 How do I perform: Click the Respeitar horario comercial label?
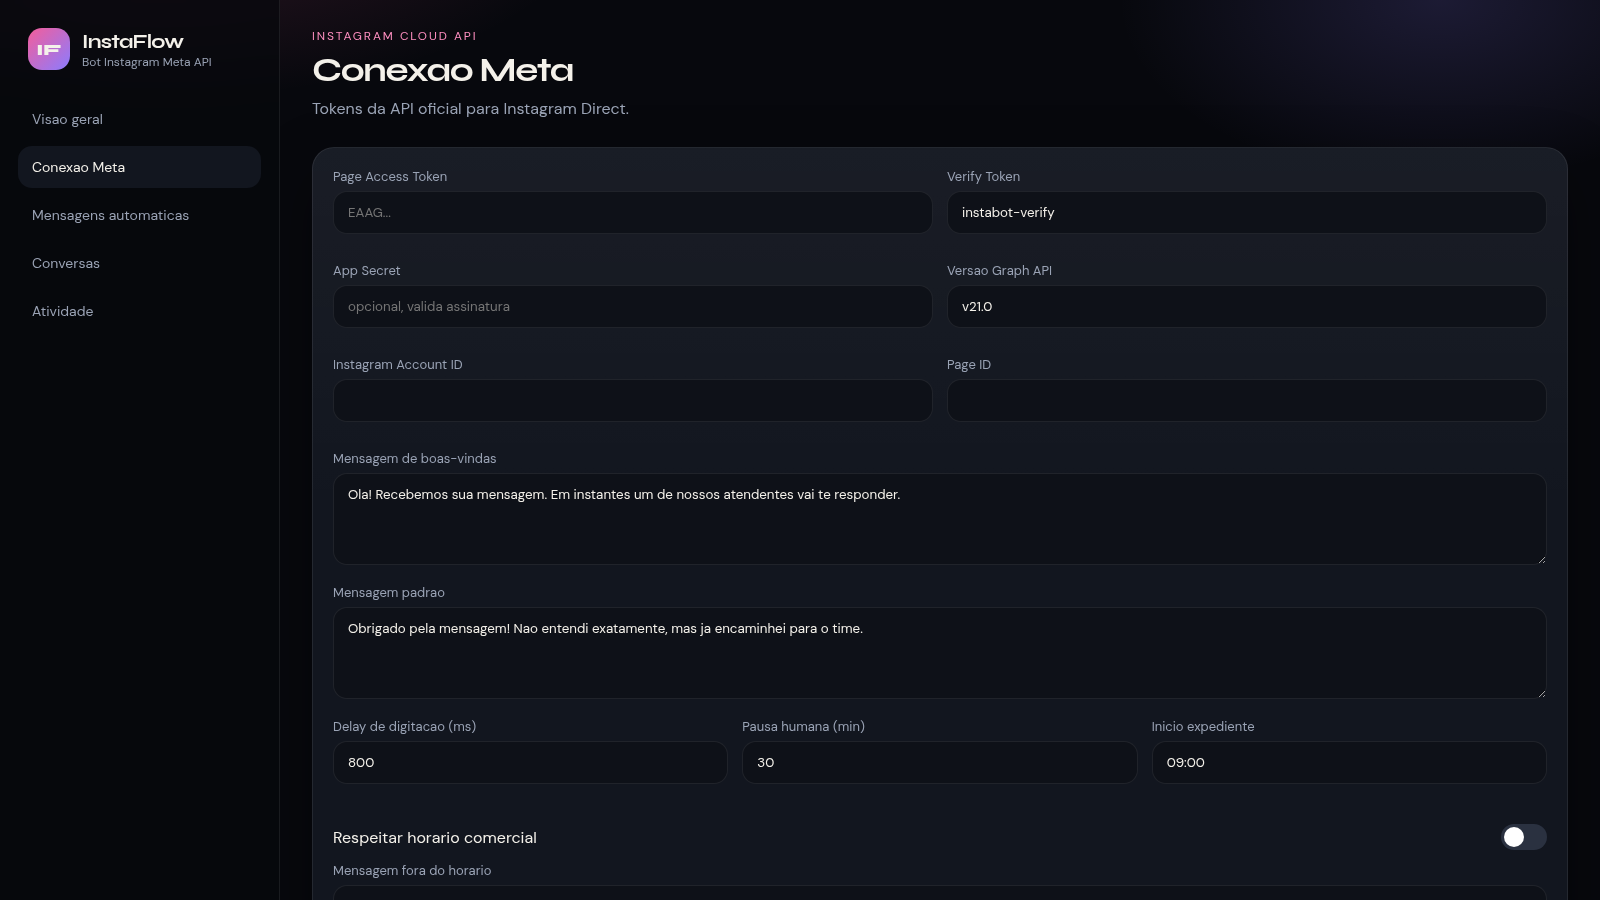click(435, 838)
